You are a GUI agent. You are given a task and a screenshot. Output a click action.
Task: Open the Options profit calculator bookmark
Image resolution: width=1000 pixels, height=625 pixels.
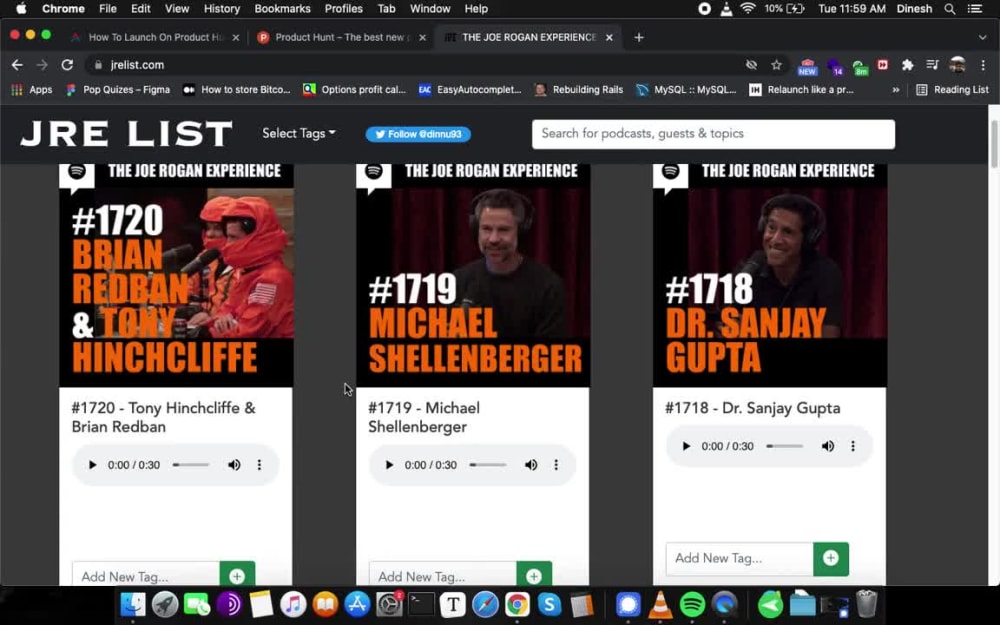pyautogui.click(x=355, y=90)
